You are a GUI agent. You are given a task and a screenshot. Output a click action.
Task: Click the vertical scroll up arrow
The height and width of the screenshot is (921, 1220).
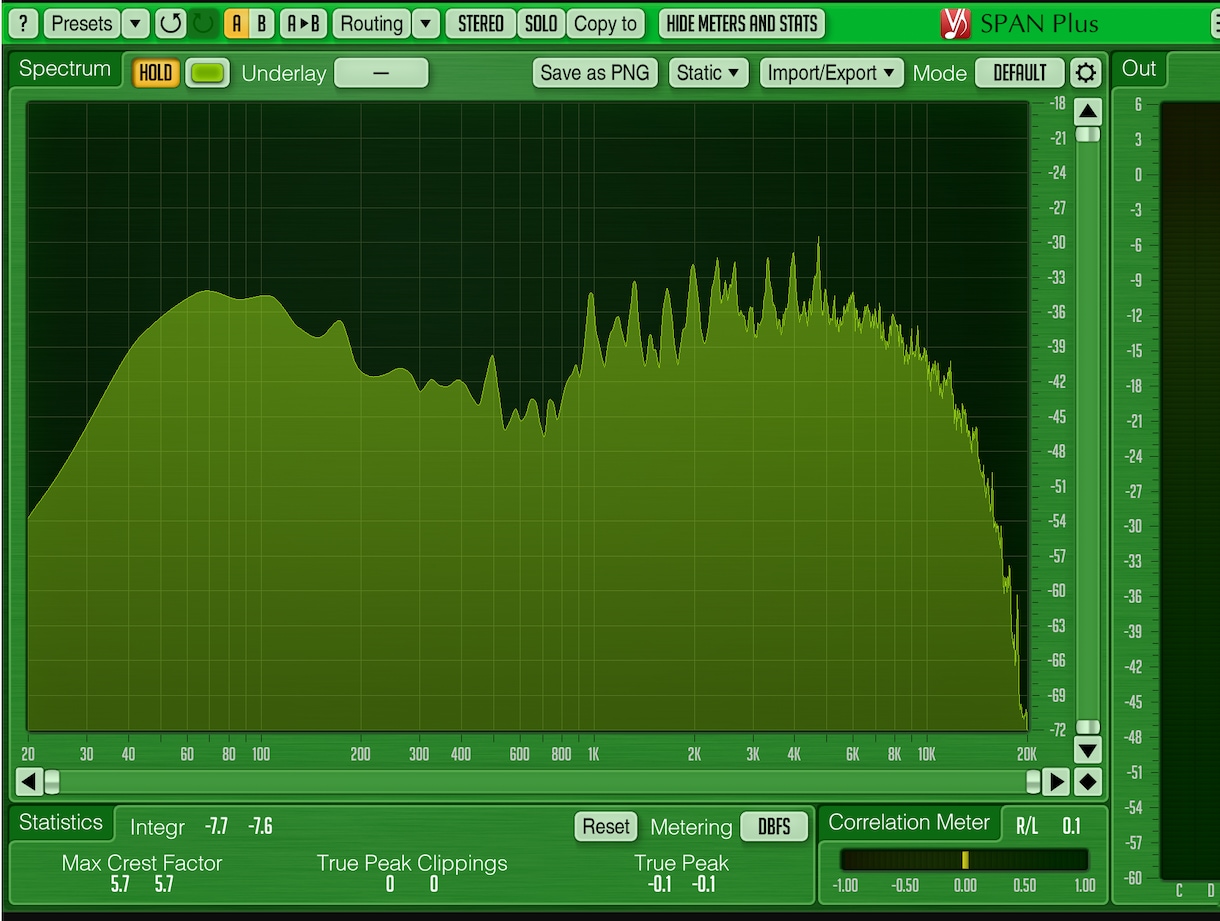(1087, 110)
